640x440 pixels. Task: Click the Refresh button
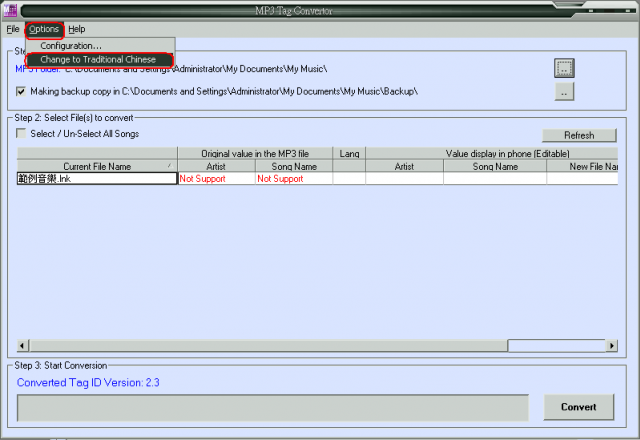579,135
